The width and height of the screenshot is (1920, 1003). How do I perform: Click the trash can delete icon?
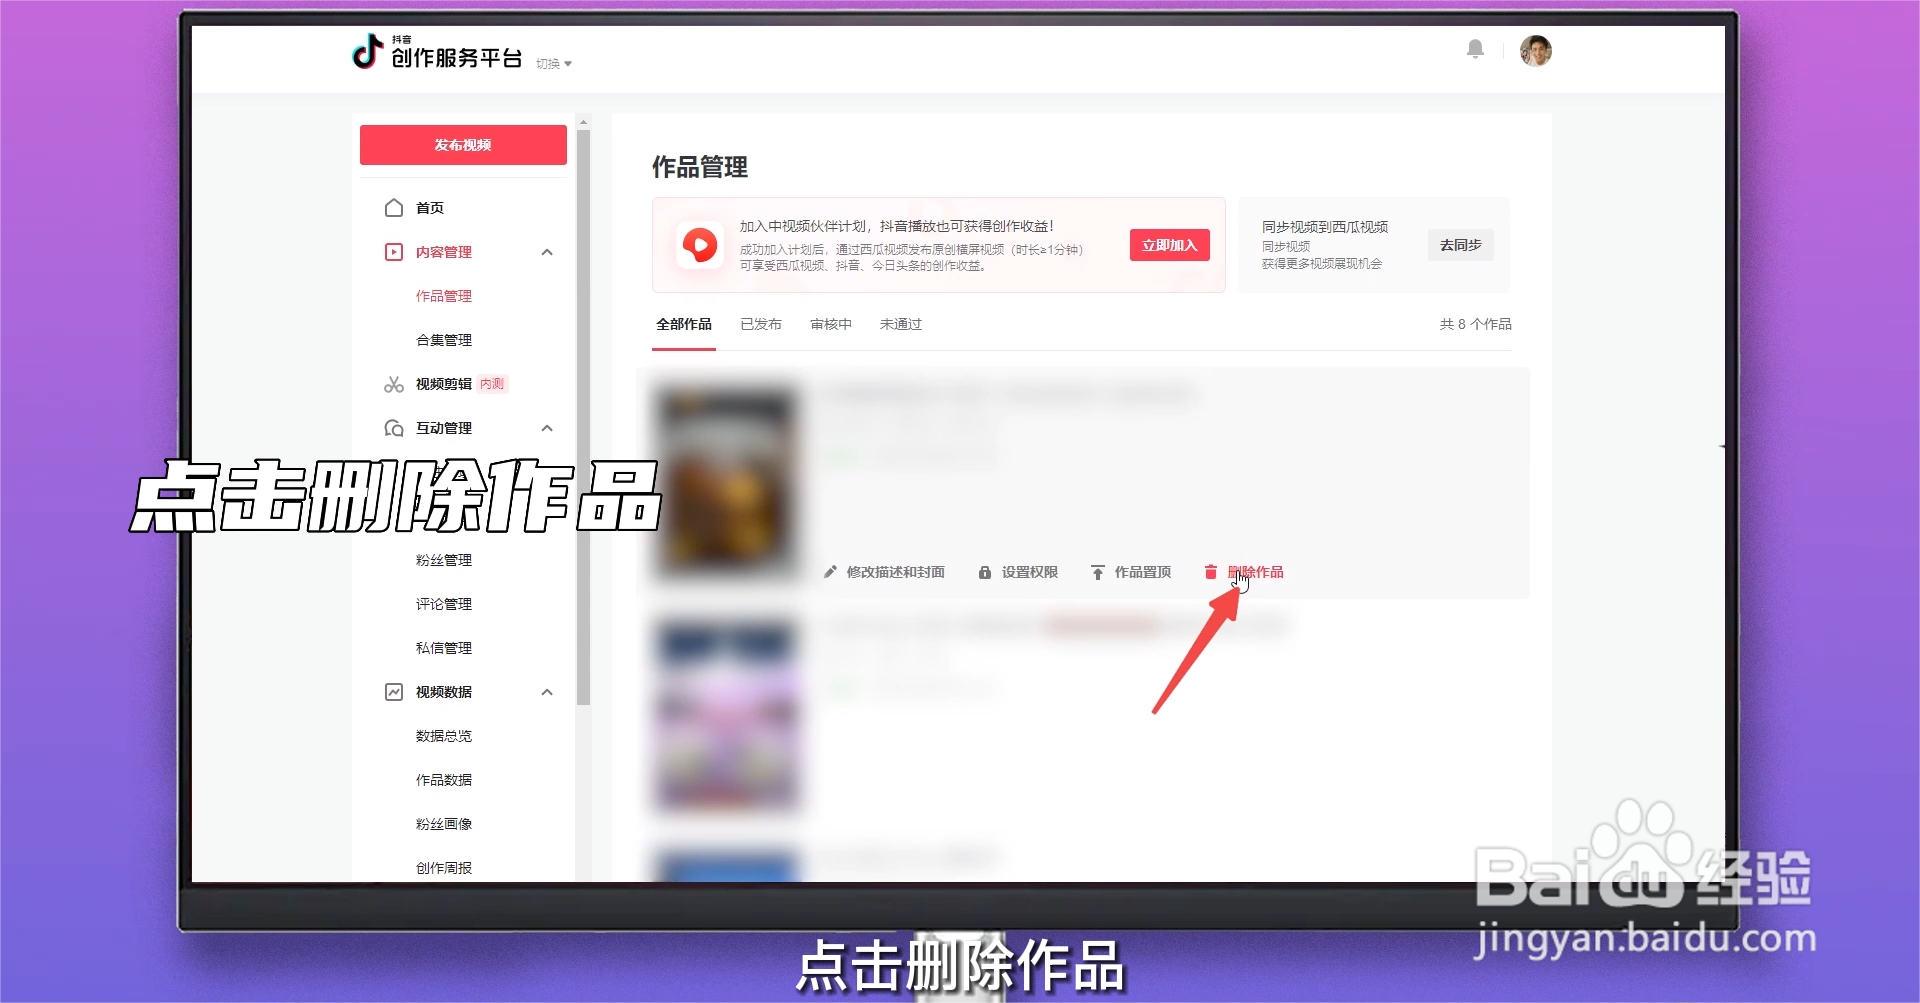1211,572
